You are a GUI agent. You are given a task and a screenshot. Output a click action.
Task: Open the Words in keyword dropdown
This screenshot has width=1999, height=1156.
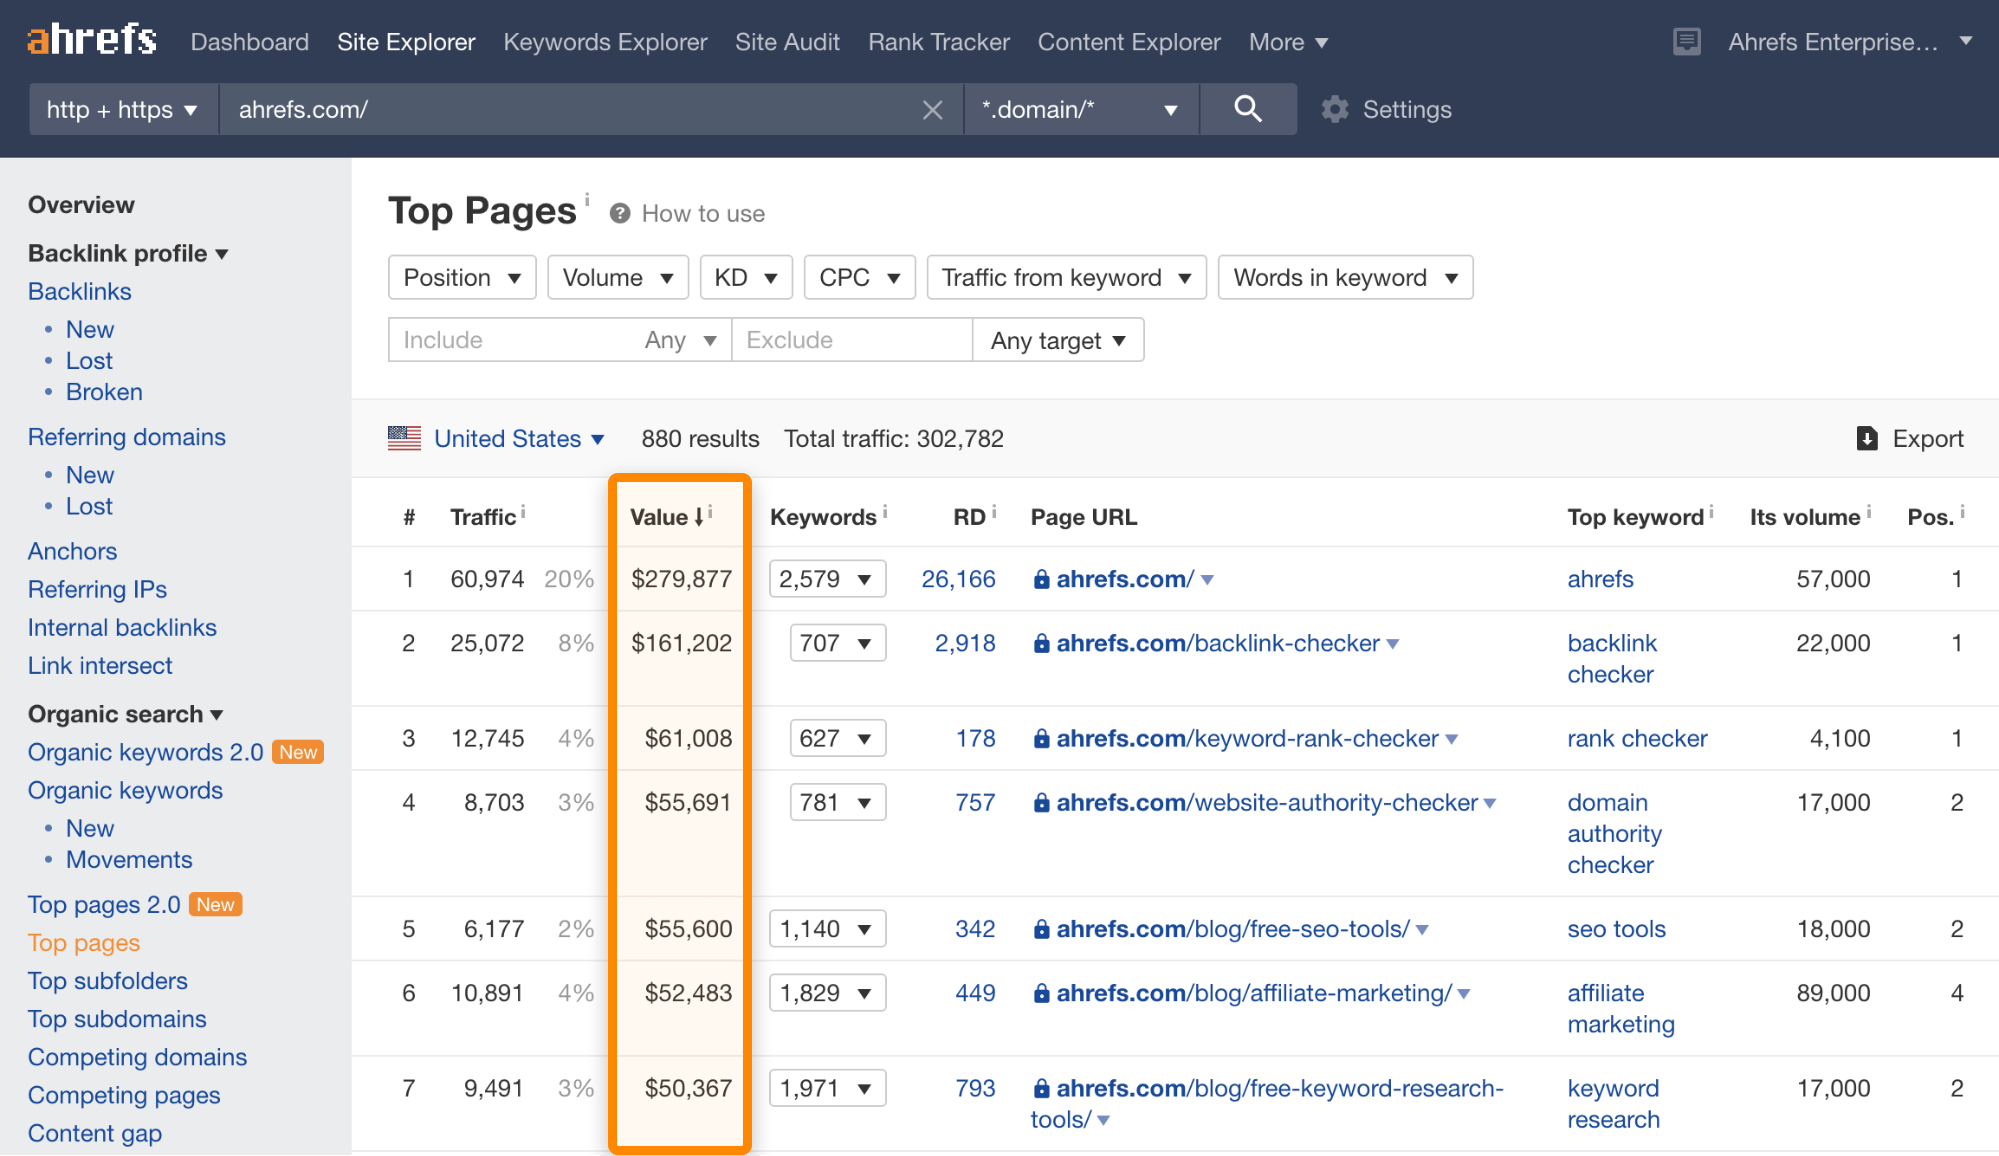click(1345, 278)
